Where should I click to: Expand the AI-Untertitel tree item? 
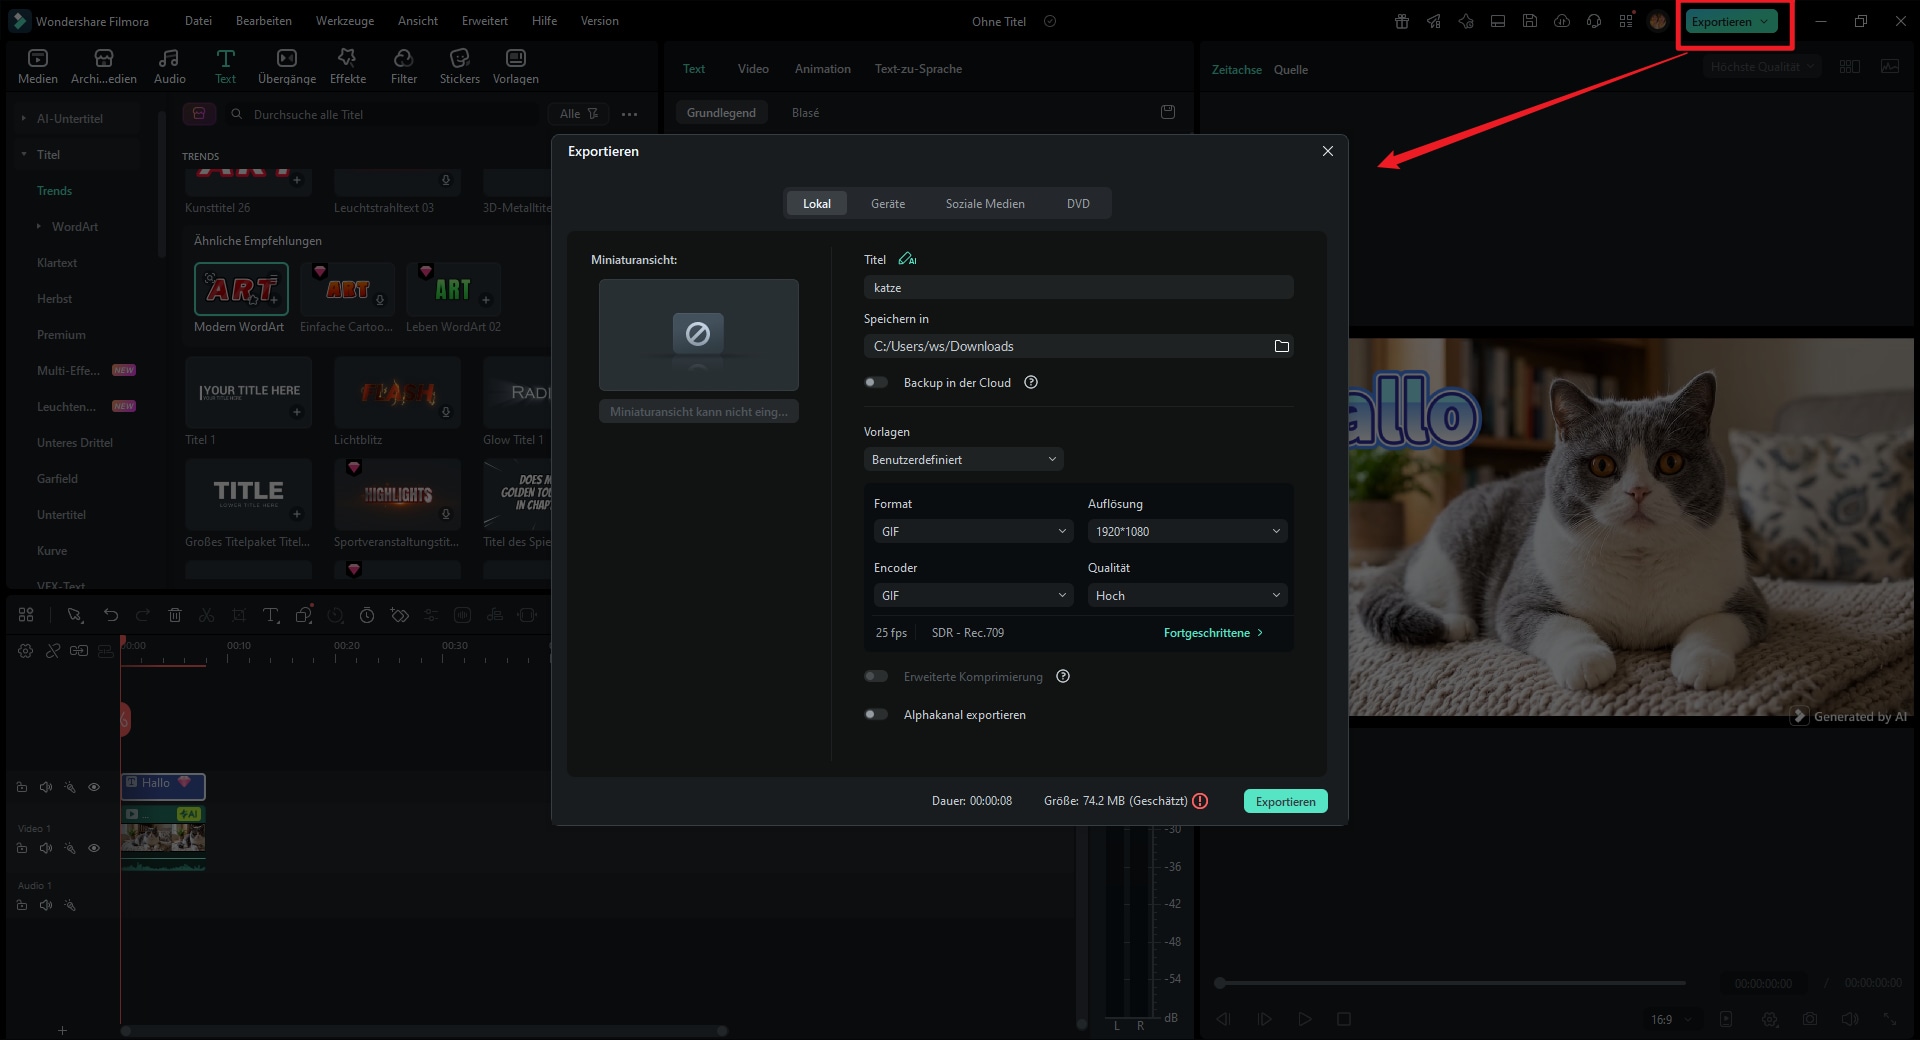[24, 118]
